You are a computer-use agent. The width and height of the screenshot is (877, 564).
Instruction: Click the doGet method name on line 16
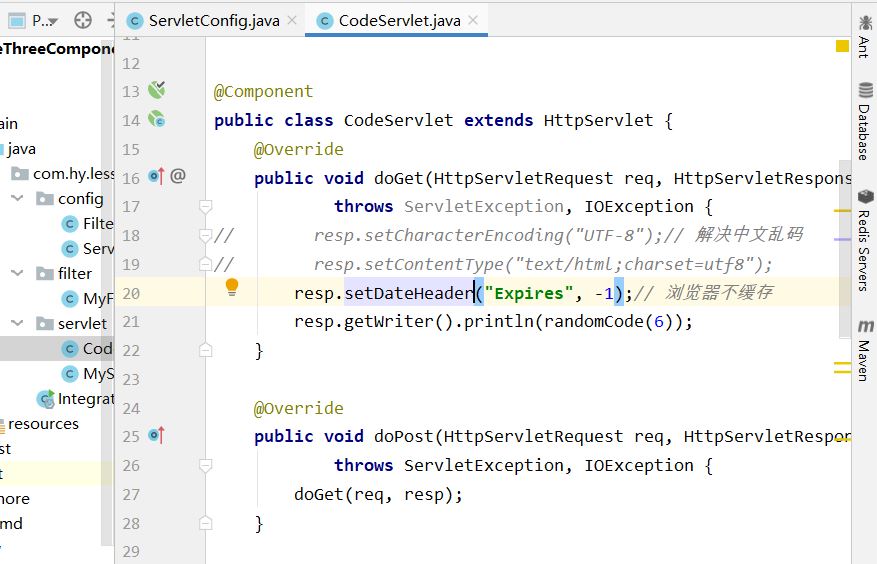pyautogui.click(x=398, y=178)
